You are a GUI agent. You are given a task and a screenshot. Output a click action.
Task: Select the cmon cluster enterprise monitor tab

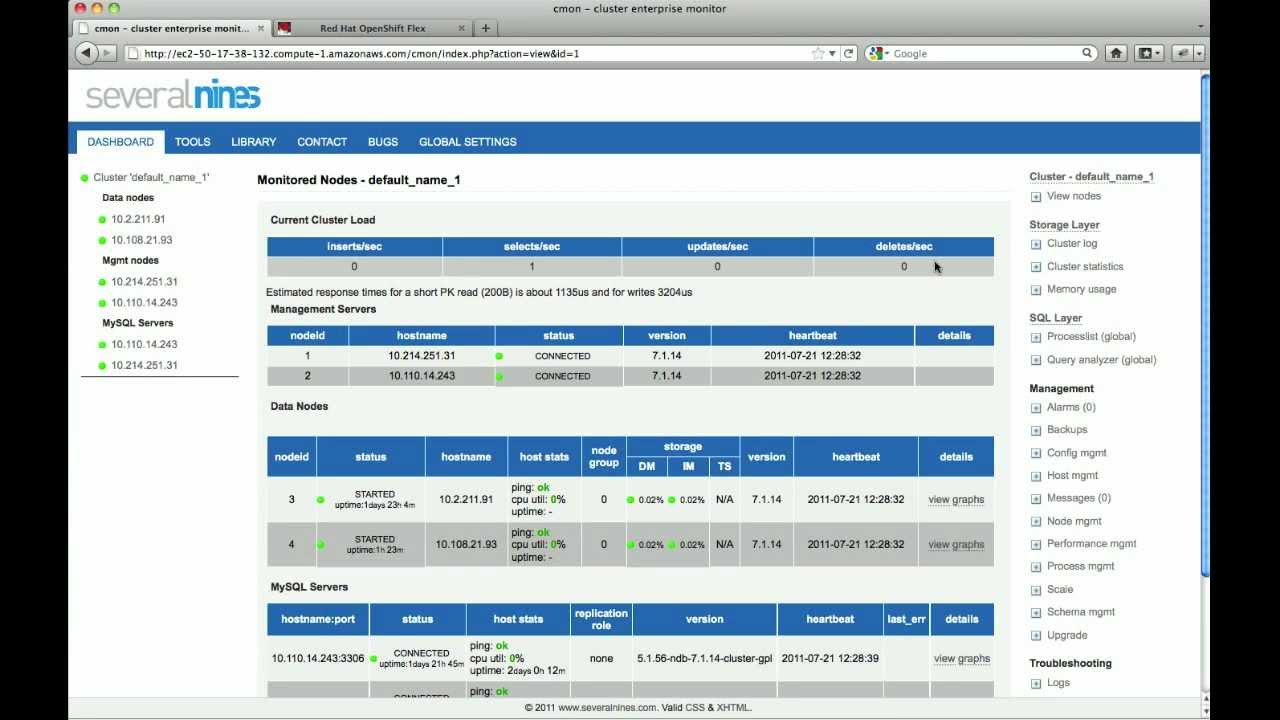pos(171,28)
